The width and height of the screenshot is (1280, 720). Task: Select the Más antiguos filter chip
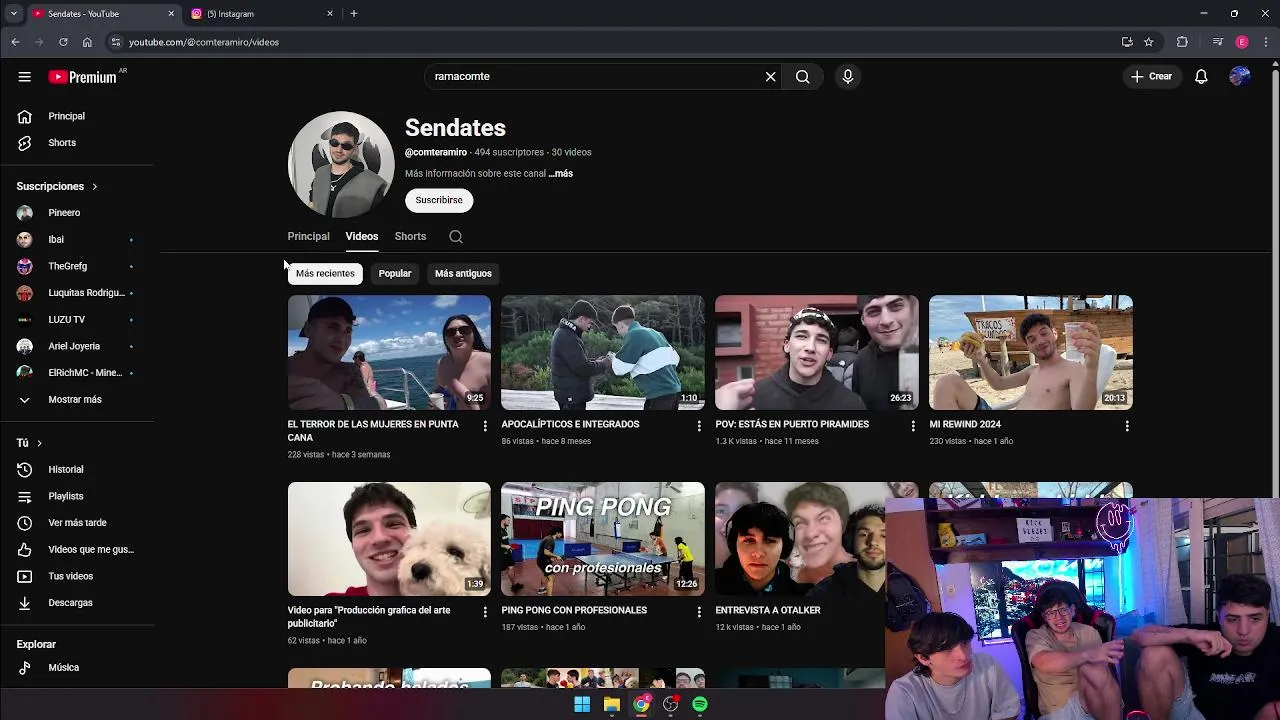click(463, 273)
